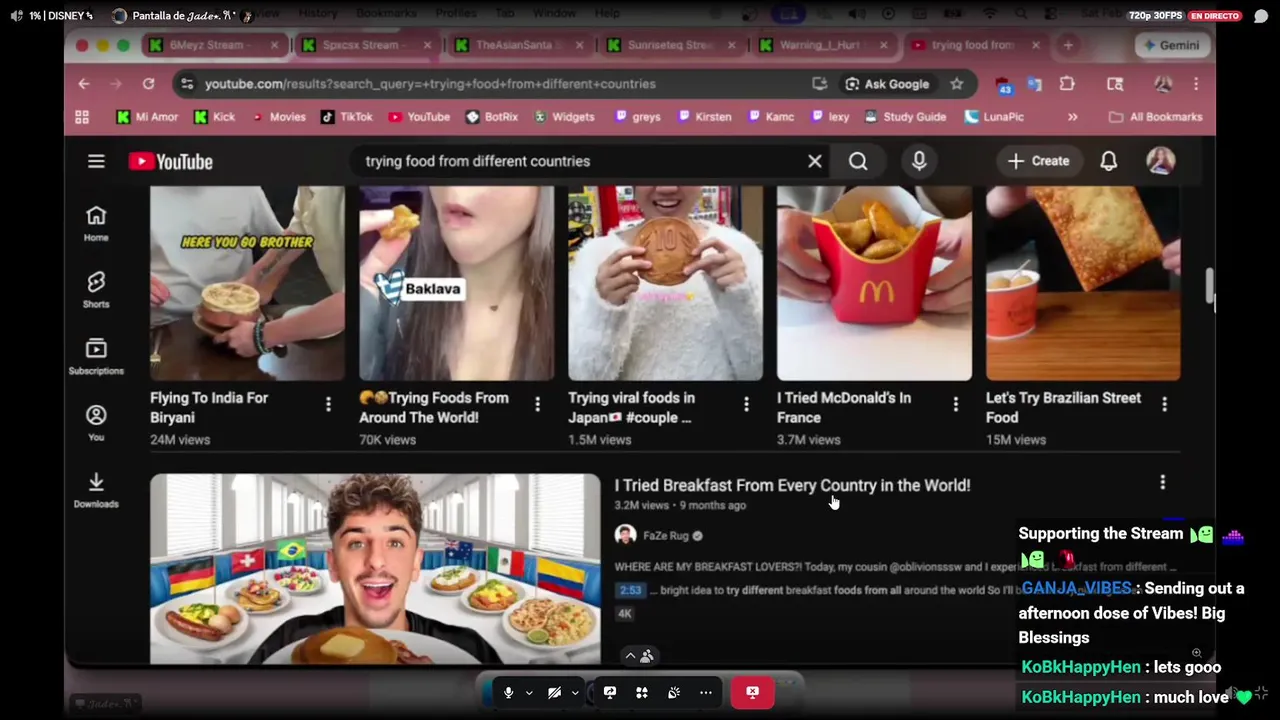Open All Bookmarks folder

1155,117
